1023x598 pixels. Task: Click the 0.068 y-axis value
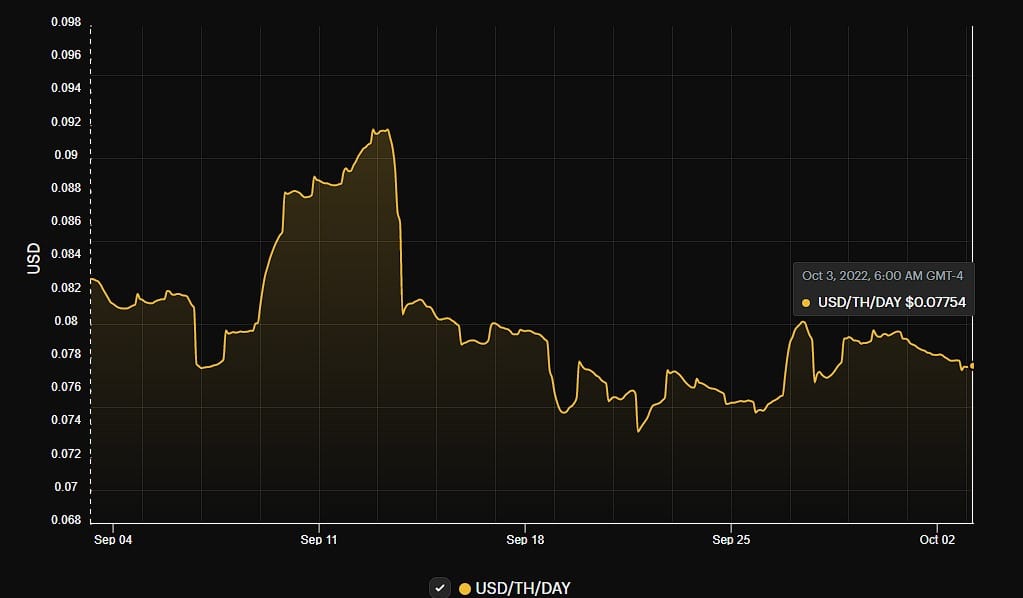[x=66, y=520]
